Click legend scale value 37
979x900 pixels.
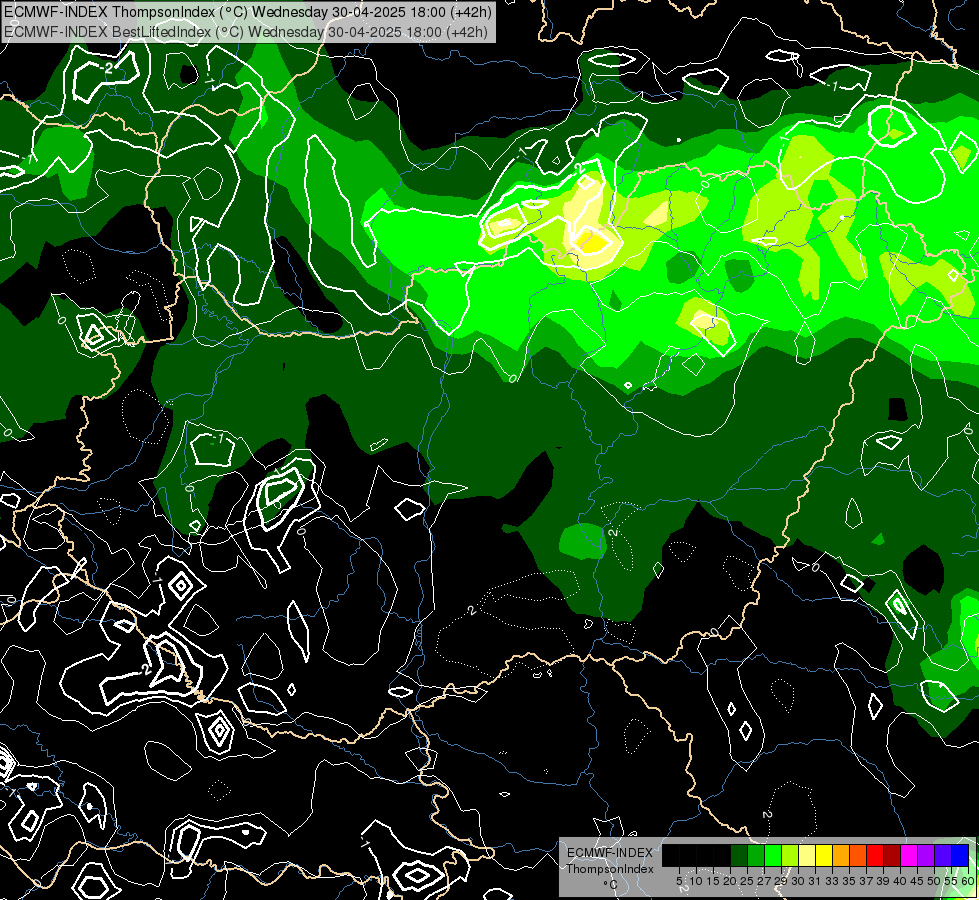click(866, 881)
